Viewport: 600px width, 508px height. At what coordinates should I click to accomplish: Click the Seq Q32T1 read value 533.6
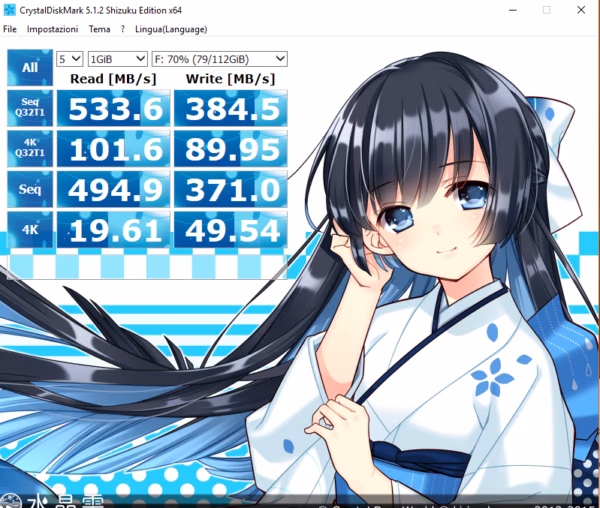tap(114, 108)
